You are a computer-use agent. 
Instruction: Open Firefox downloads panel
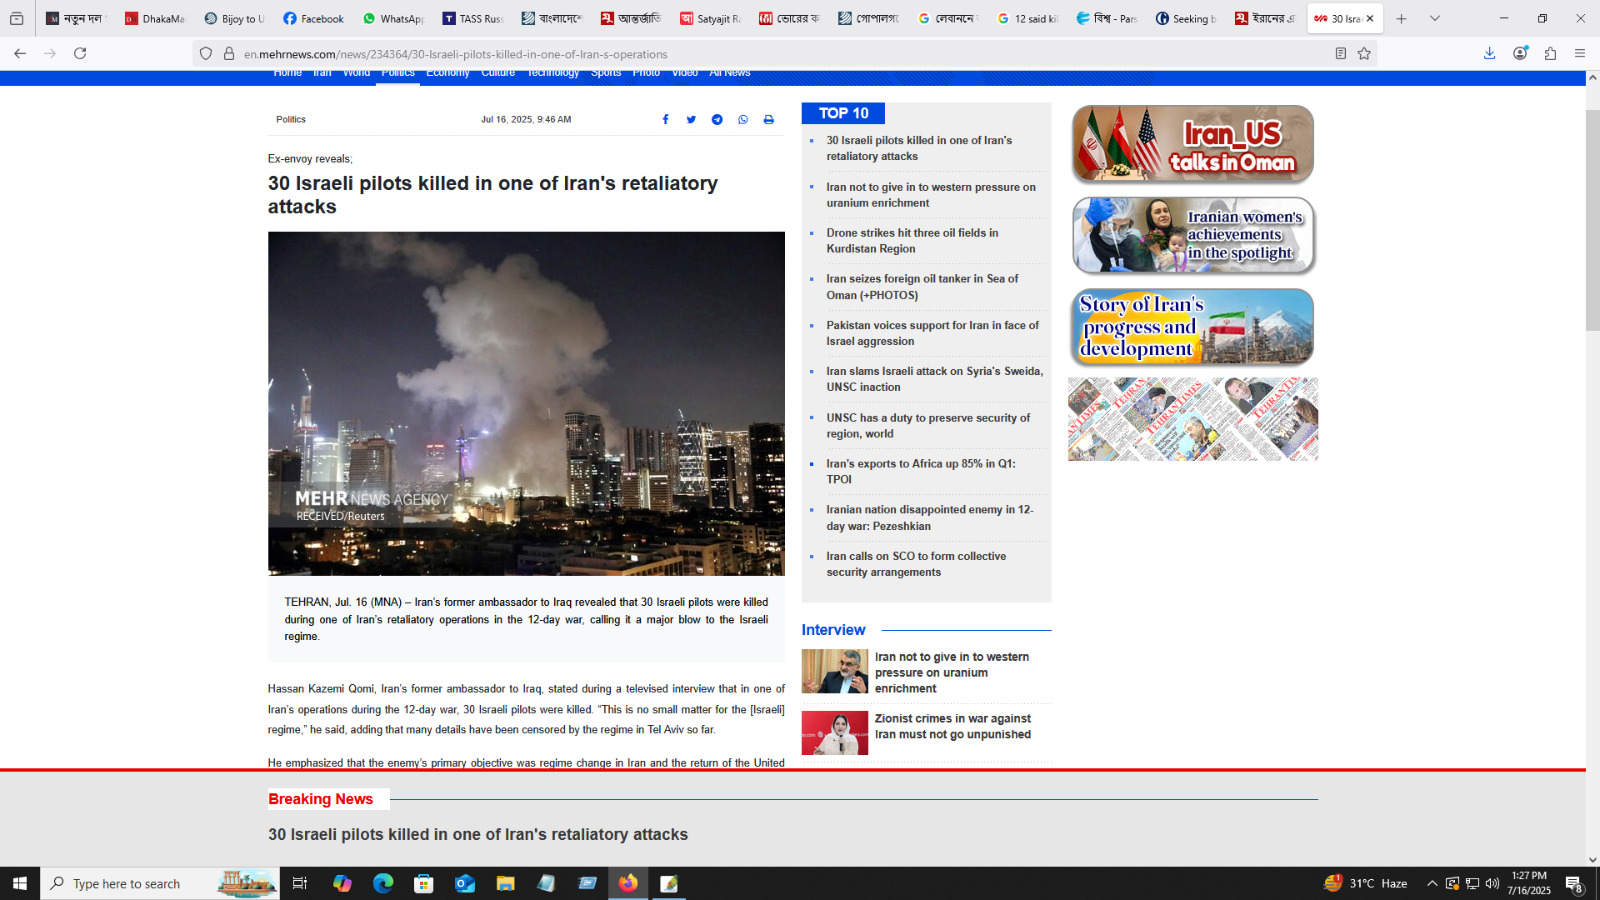tap(1489, 54)
